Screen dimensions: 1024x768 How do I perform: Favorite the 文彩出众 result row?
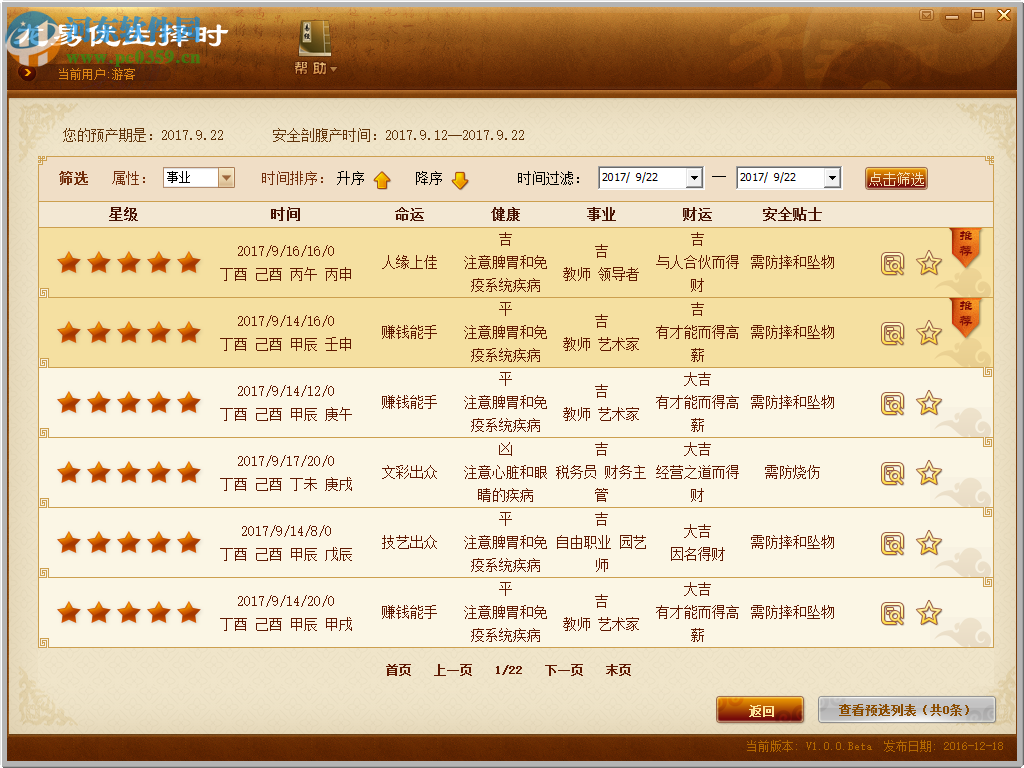(x=929, y=473)
